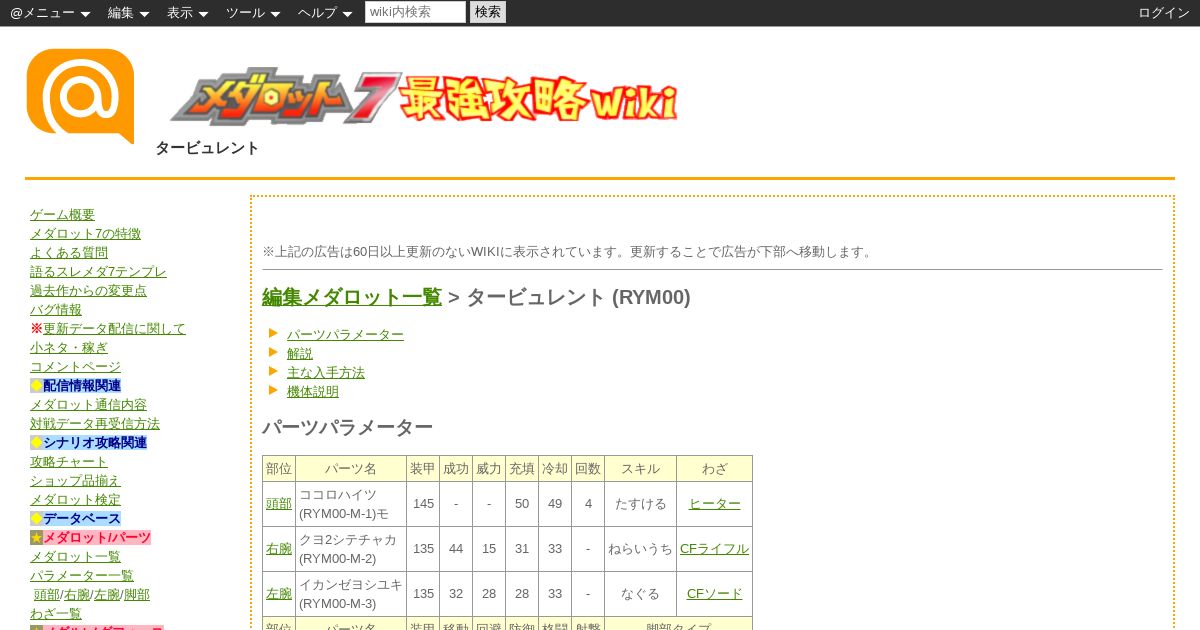Open バグ情報 sidebar link
The width and height of the screenshot is (1200, 630).
(56, 310)
